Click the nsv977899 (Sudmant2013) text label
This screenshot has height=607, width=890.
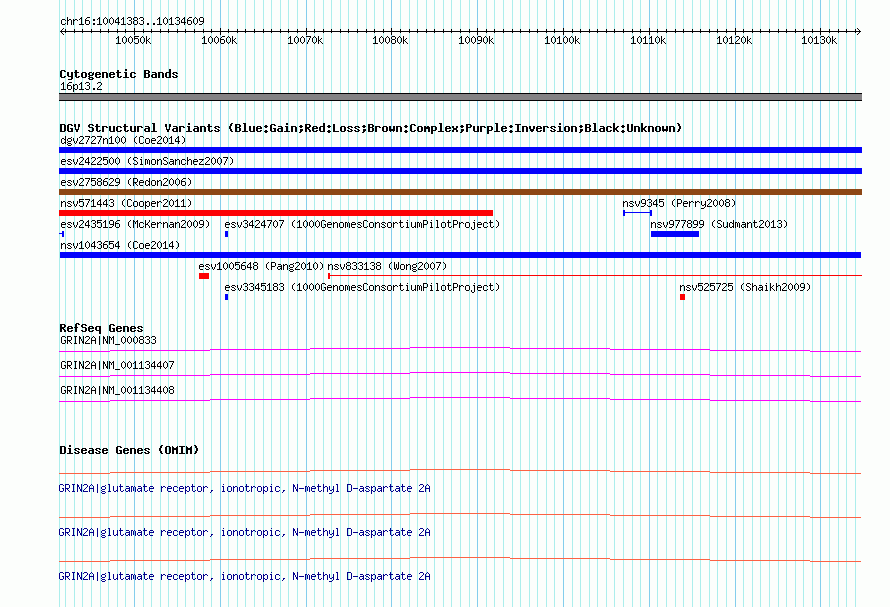(x=719, y=224)
